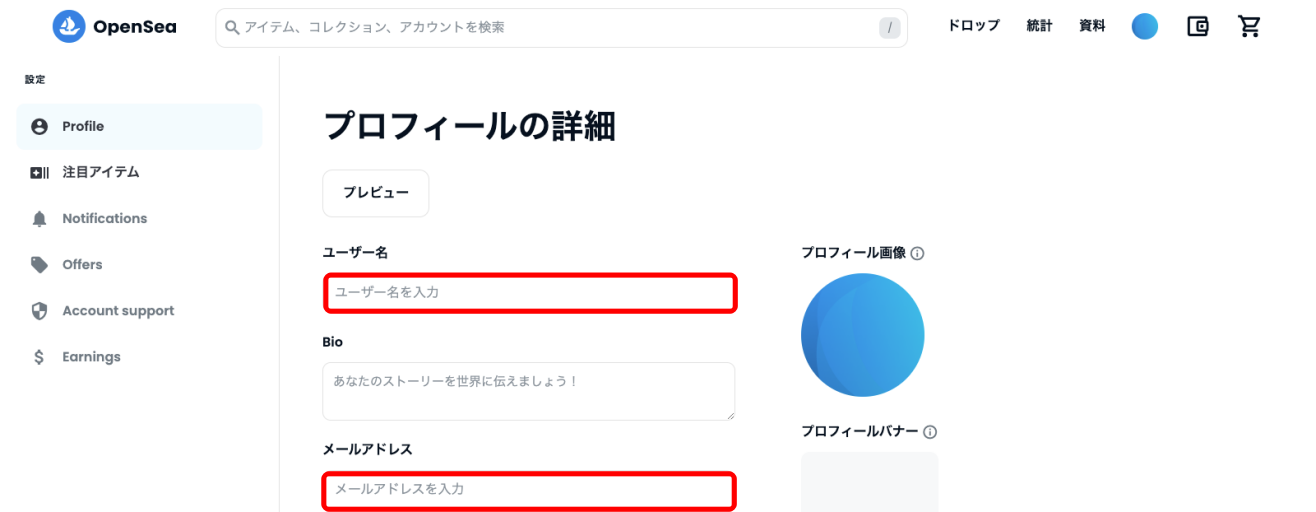Click the info icon beside プロフィールバナー

930,432
